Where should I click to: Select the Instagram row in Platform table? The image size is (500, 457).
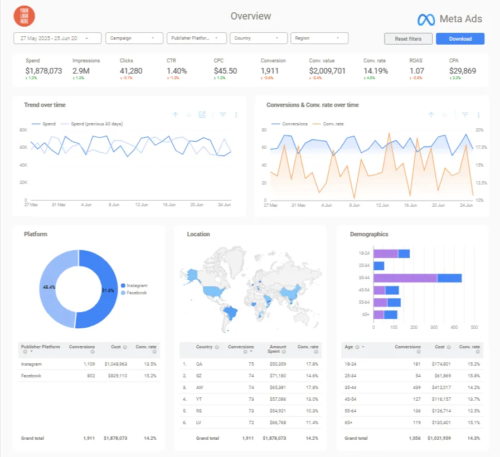click(x=89, y=364)
